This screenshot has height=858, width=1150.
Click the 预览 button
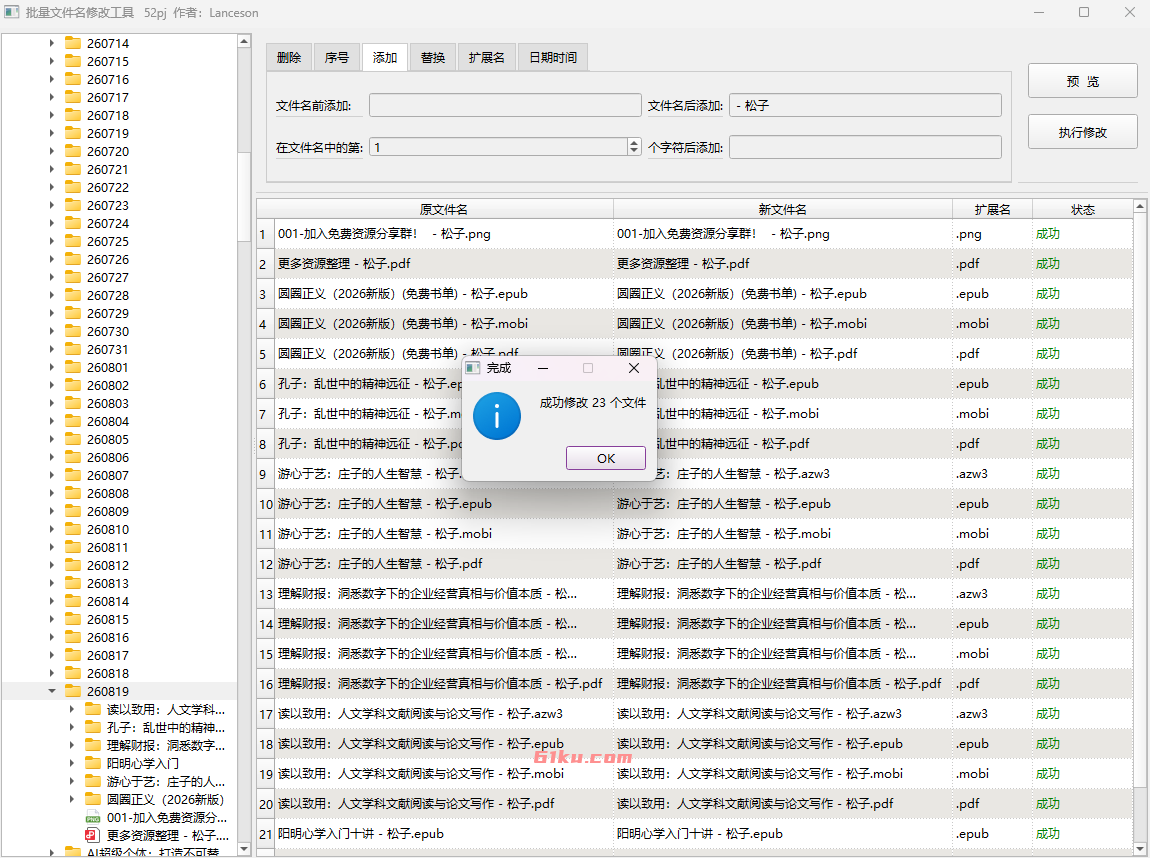(x=1083, y=81)
